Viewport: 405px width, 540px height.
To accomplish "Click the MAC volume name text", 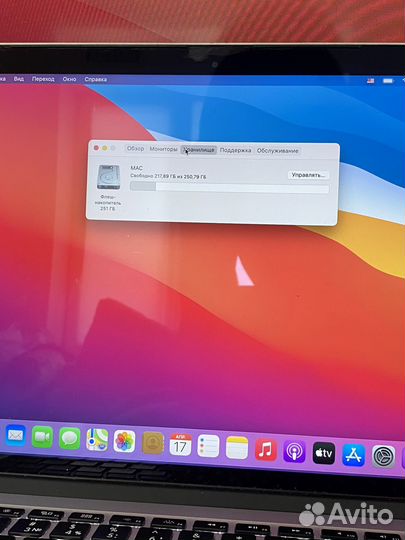I will [x=136, y=168].
